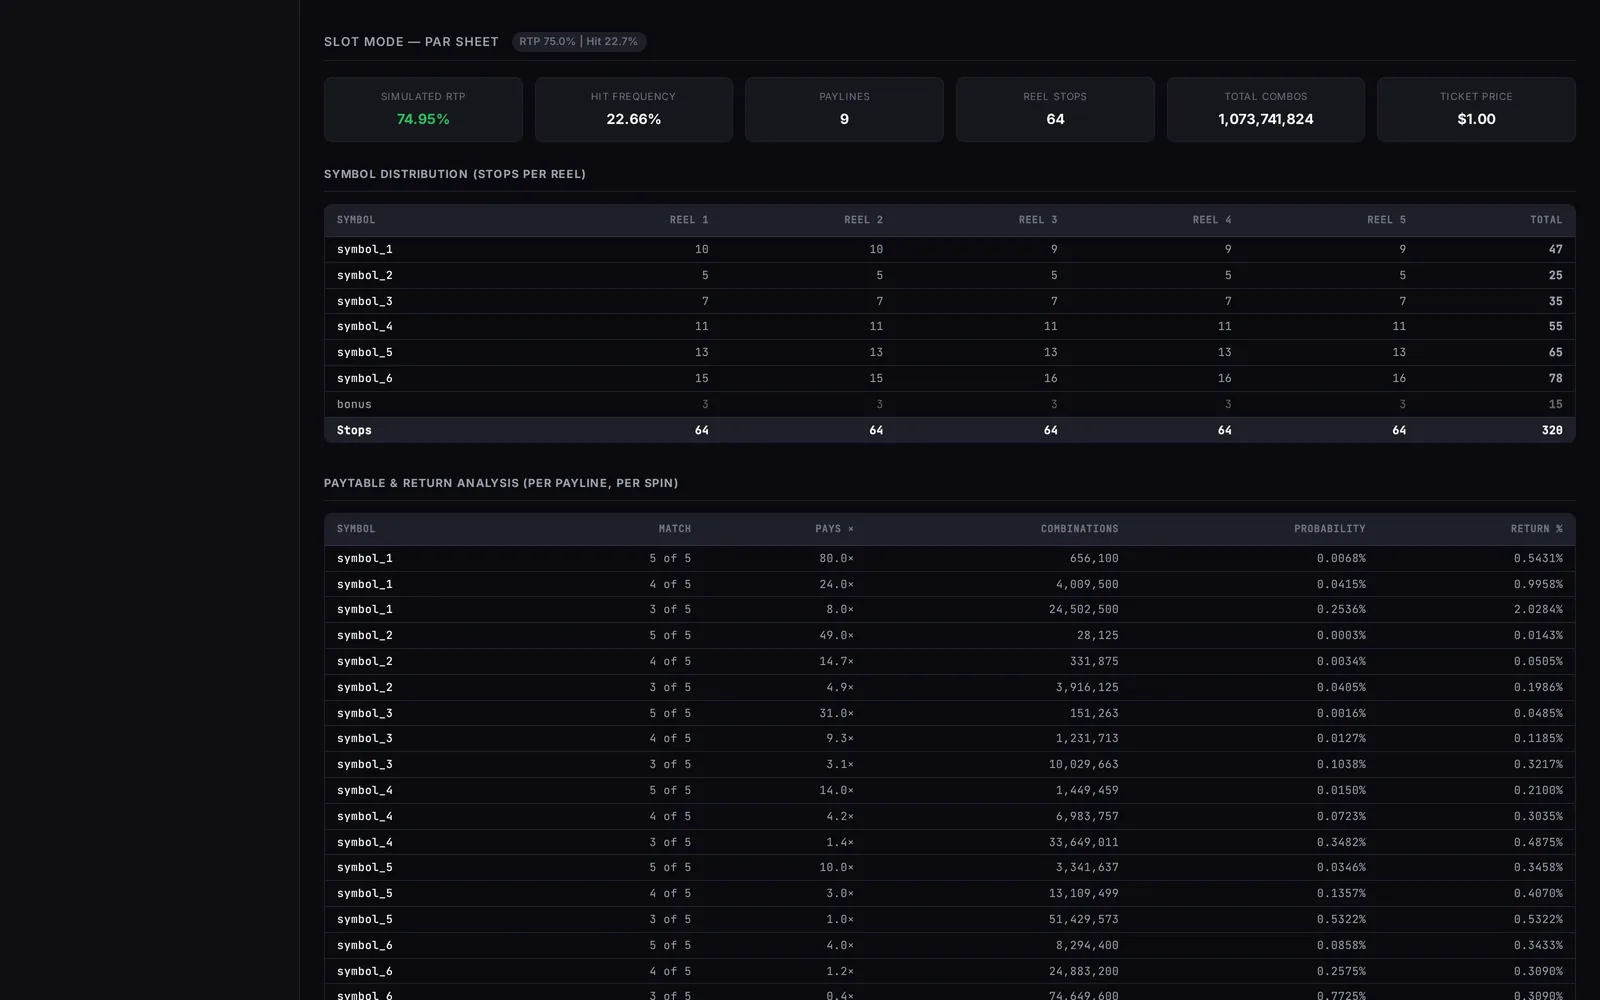Click the Reel Stops 64 stat card
1600x1000 pixels.
coord(1055,109)
